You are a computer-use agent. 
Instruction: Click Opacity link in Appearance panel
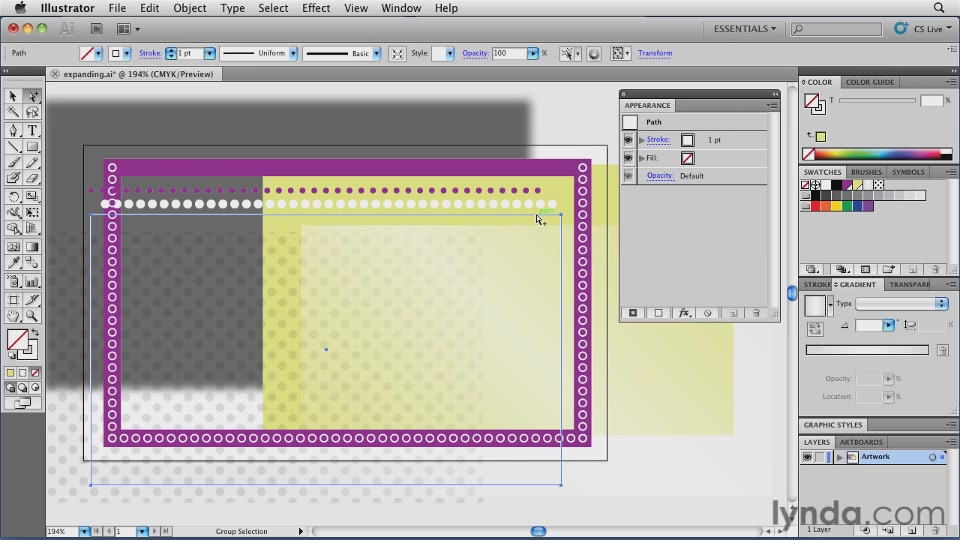click(x=660, y=176)
